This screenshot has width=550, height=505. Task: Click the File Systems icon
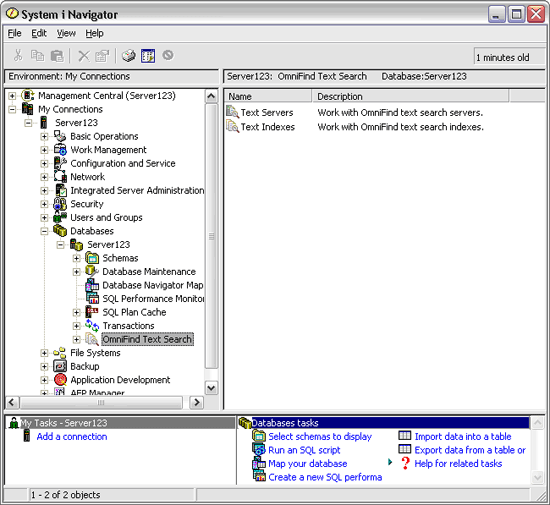[60, 352]
